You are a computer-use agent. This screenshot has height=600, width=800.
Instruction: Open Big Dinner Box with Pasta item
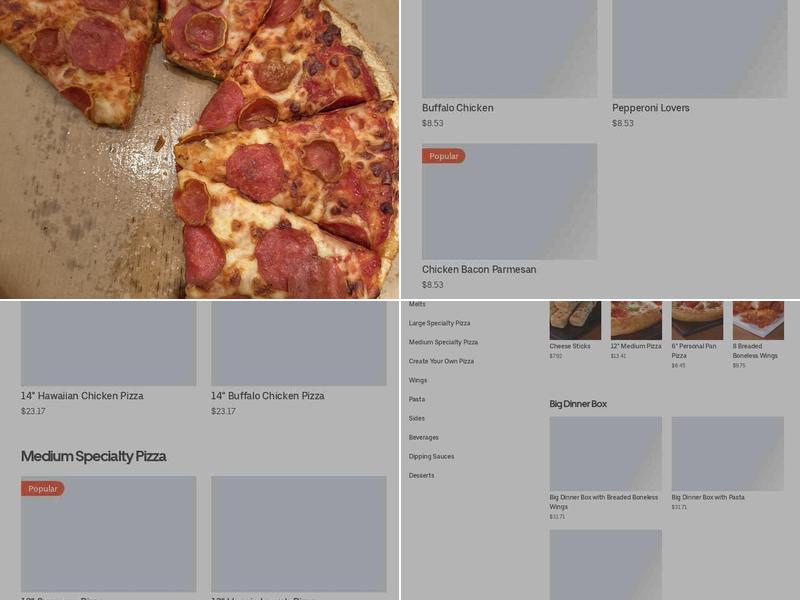[708, 497]
